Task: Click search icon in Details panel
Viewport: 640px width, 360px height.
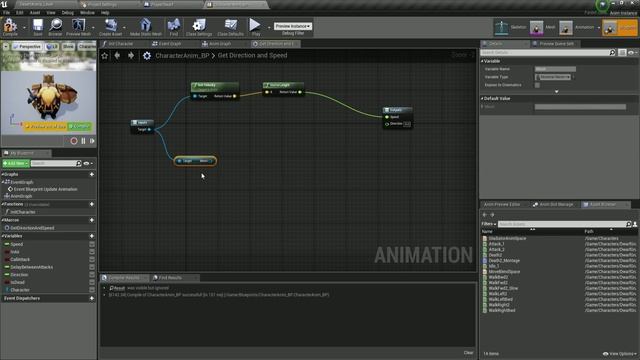Action: click(x=612, y=53)
